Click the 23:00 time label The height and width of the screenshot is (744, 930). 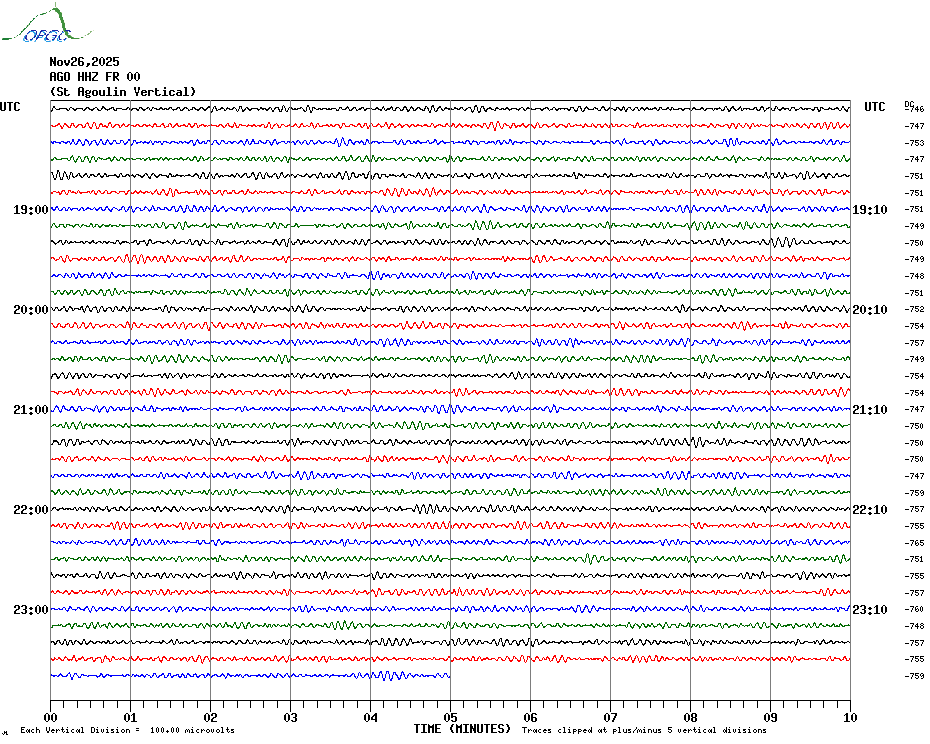tap(31, 609)
